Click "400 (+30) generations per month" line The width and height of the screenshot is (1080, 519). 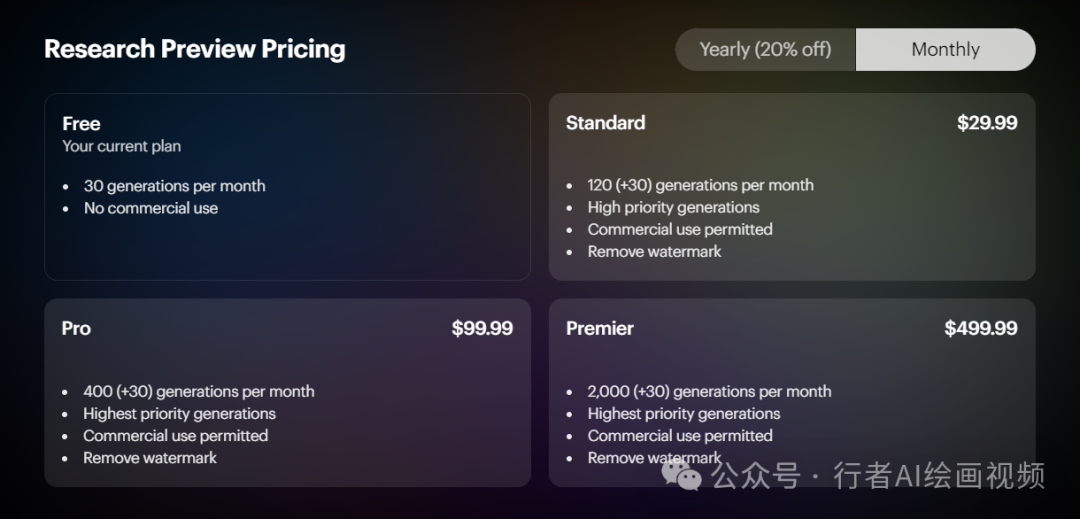coord(198,391)
